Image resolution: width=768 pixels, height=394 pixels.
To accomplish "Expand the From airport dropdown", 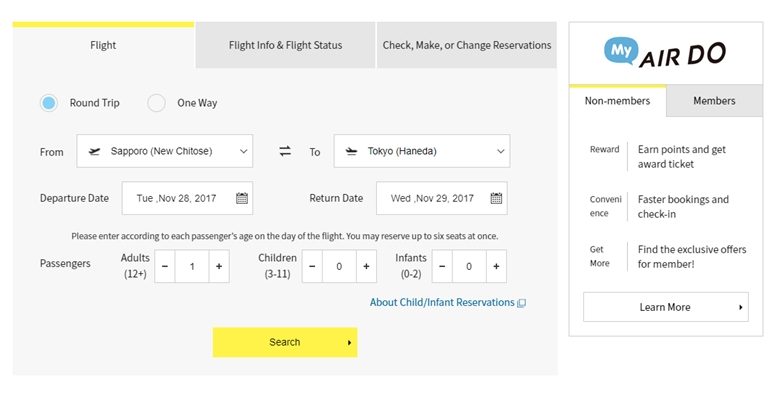I will pos(165,151).
